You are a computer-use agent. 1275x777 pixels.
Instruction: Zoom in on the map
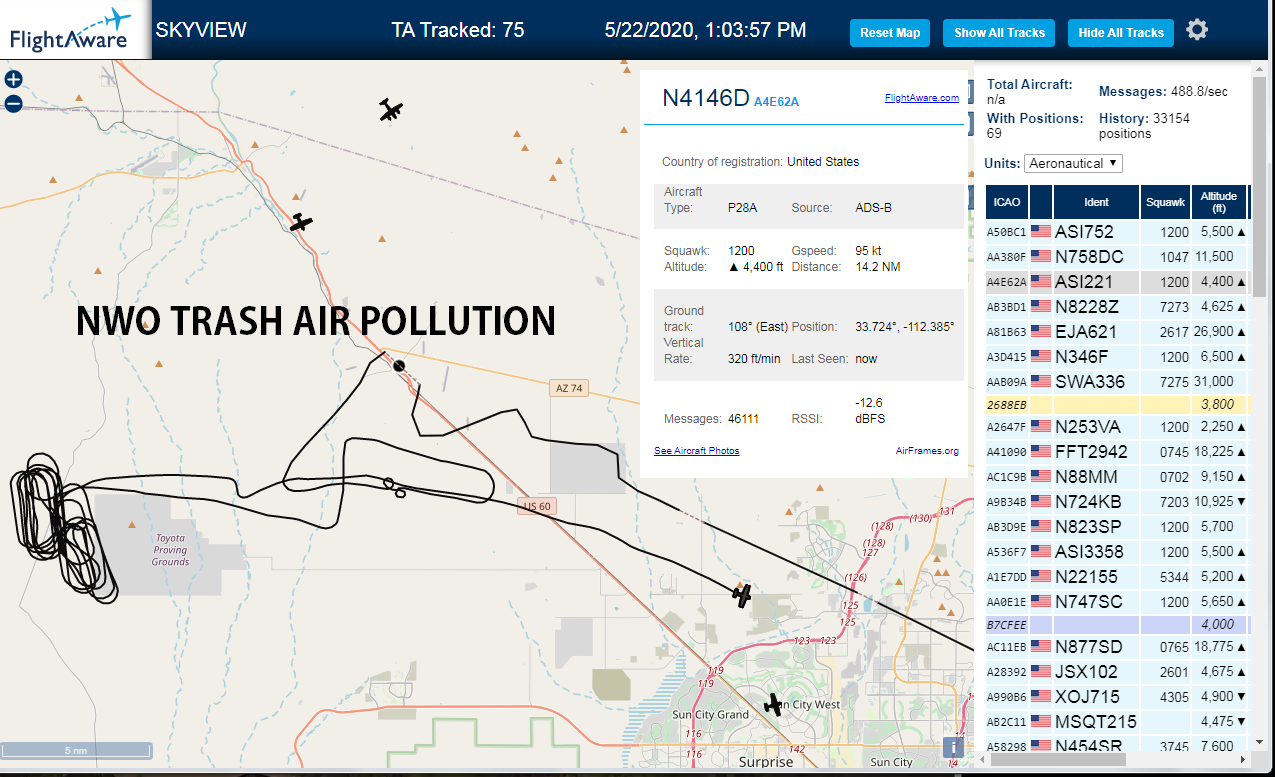tap(13, 80)
